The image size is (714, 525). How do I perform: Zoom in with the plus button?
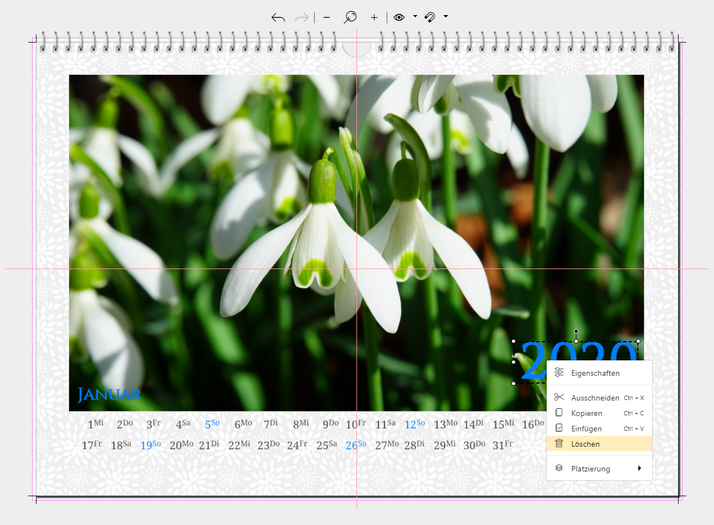click(374, 18)
